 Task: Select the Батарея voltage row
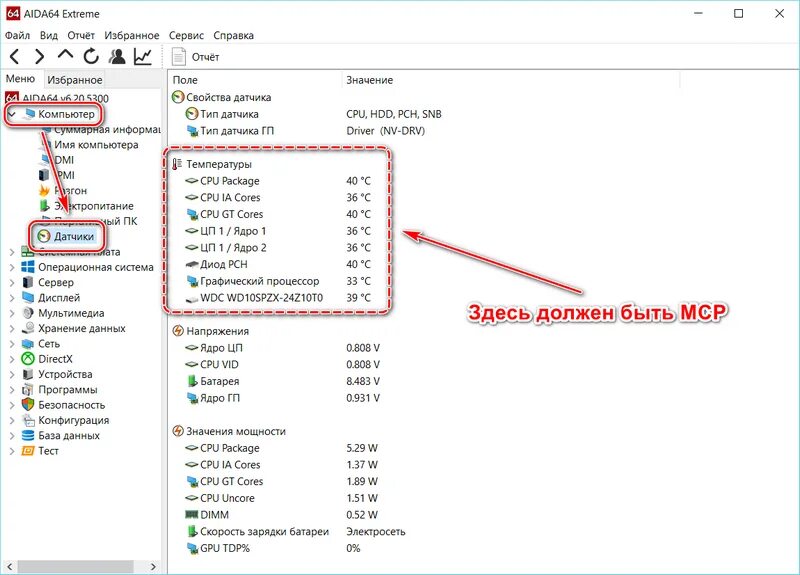[x=282, y=381]
